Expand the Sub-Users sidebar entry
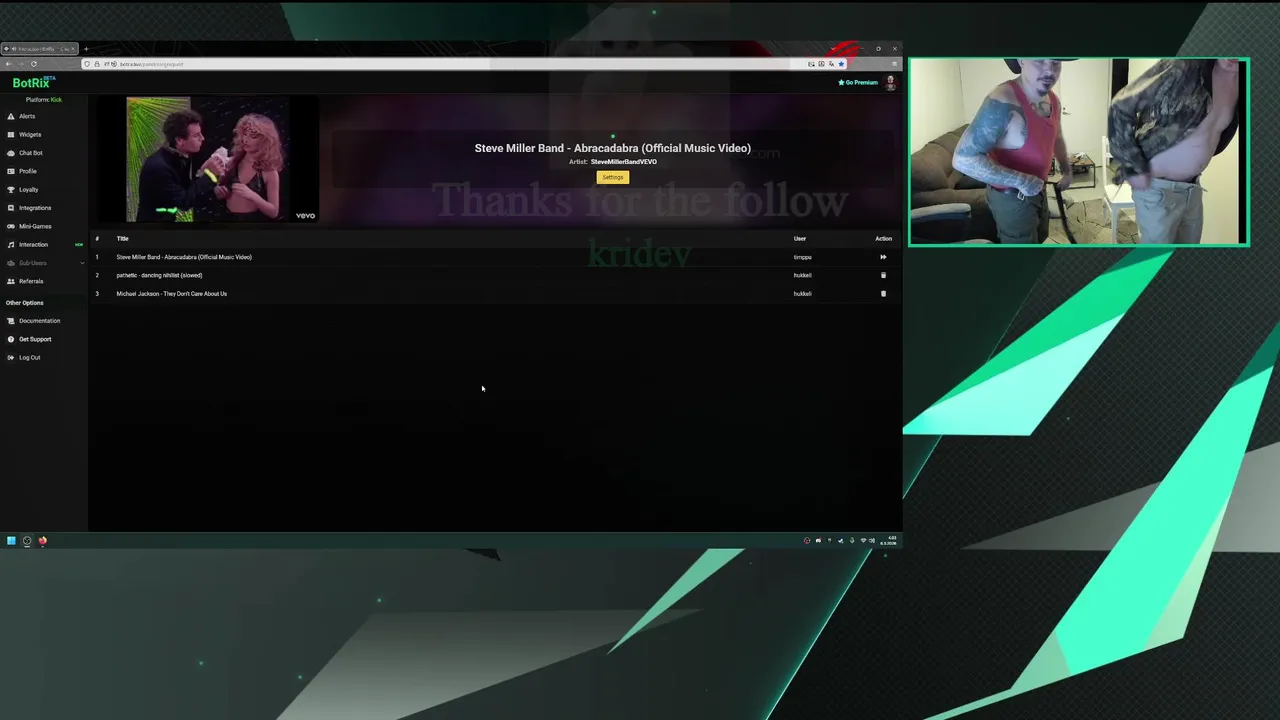This screenshot has width=1280, height=720. coord(44,263)
